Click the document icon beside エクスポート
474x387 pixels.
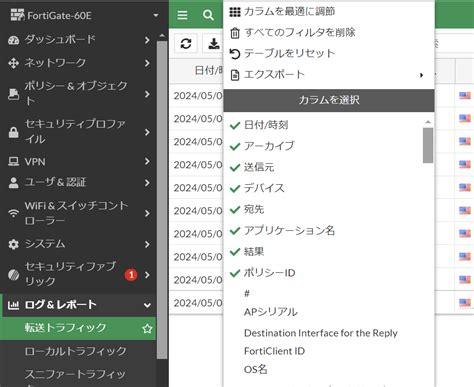[235, 75]
